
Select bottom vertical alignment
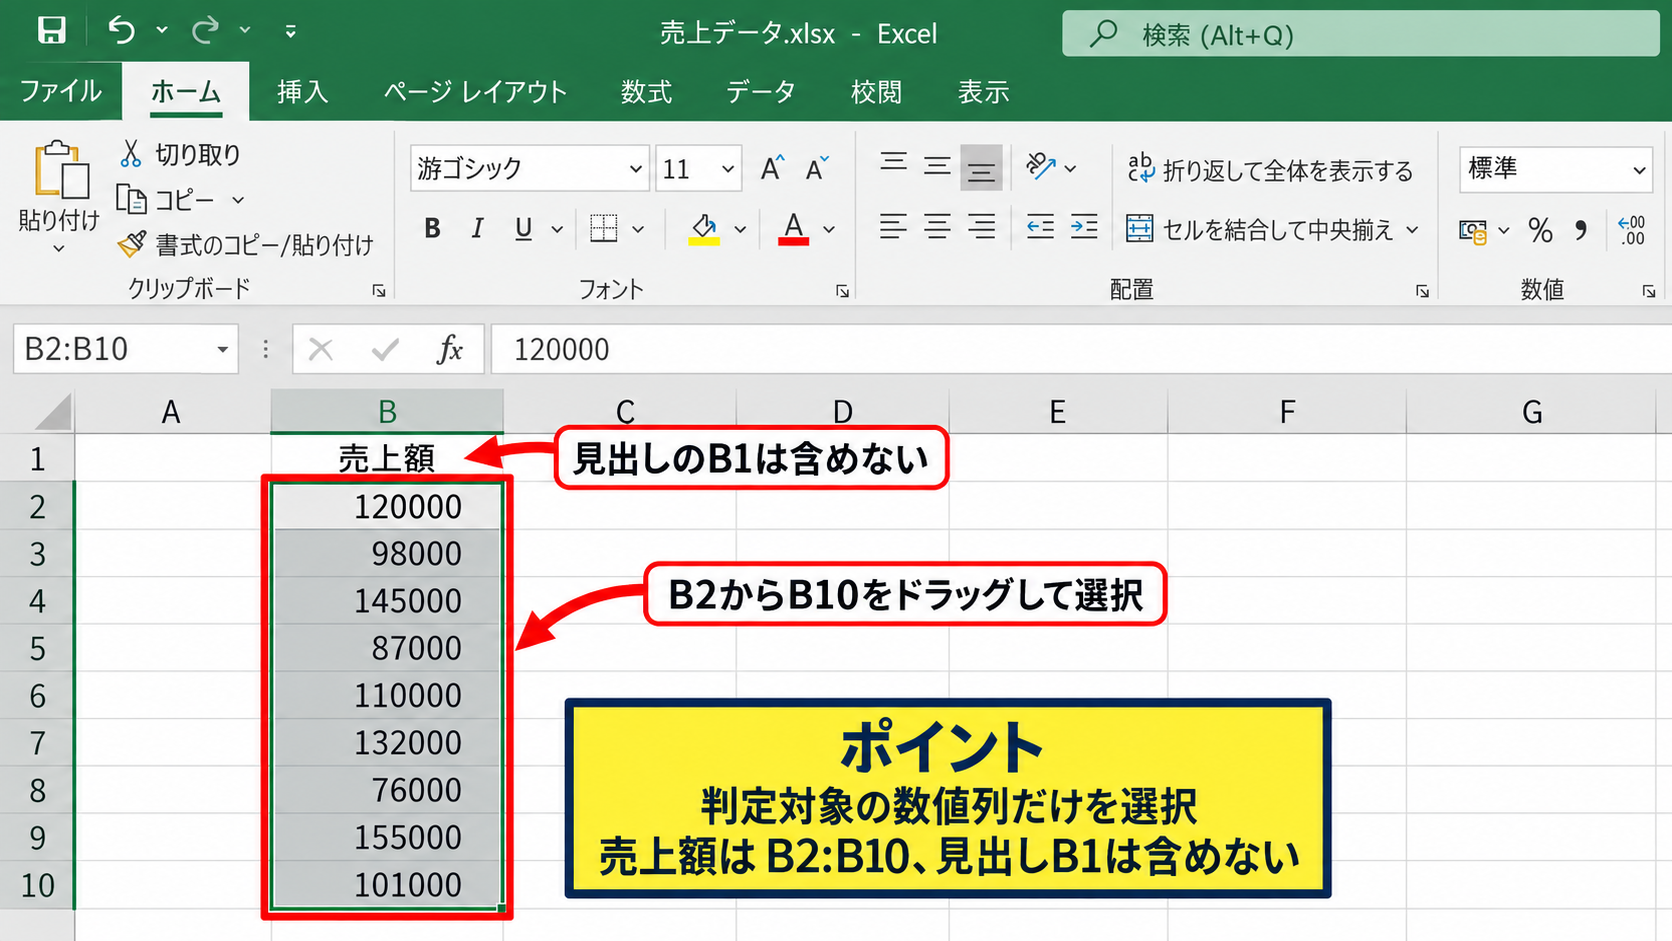(981, 167)
